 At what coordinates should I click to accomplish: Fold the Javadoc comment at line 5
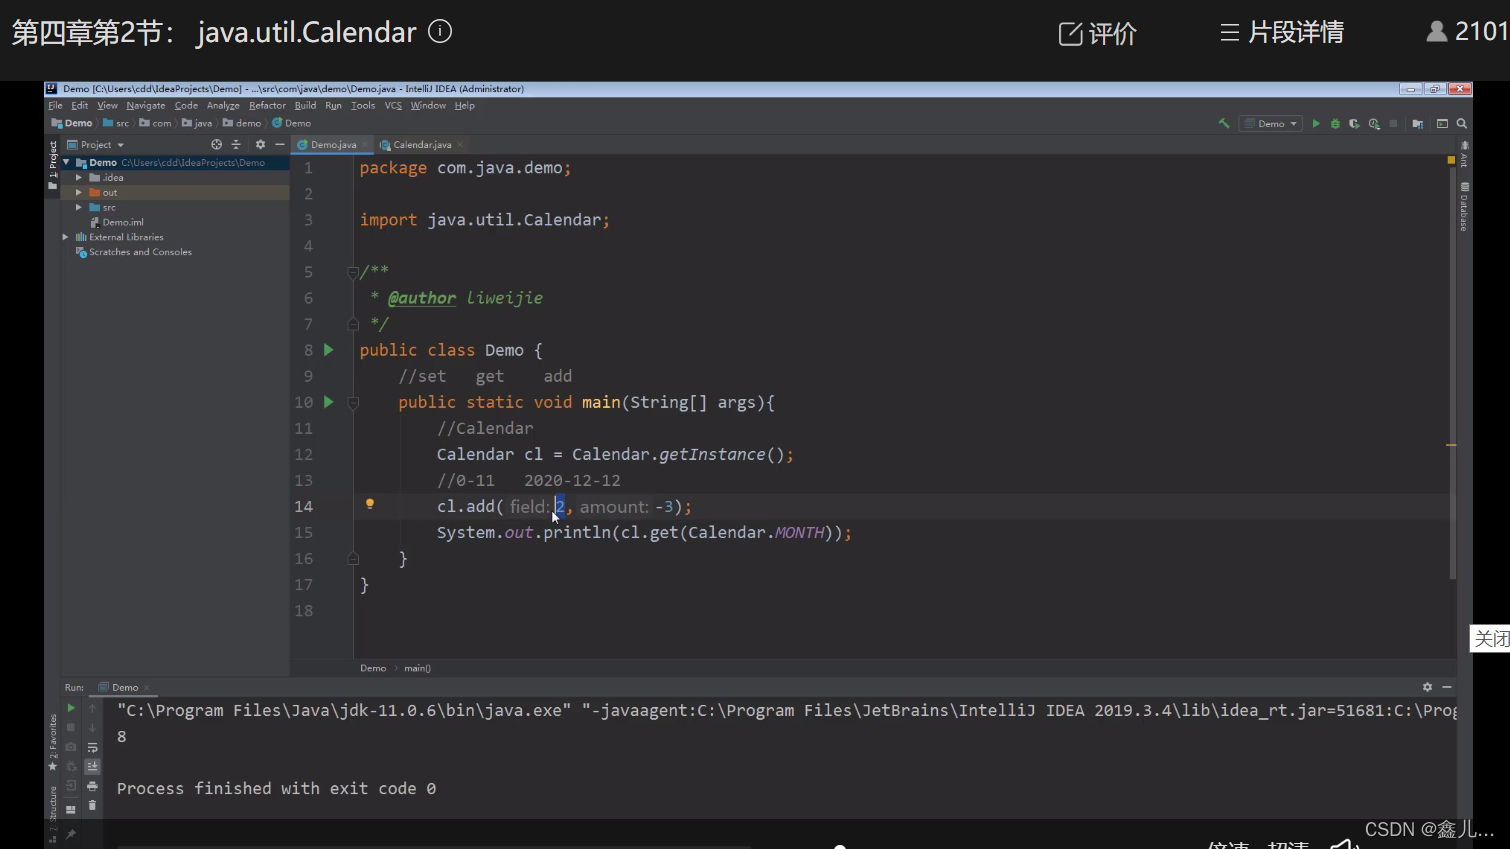353,272
